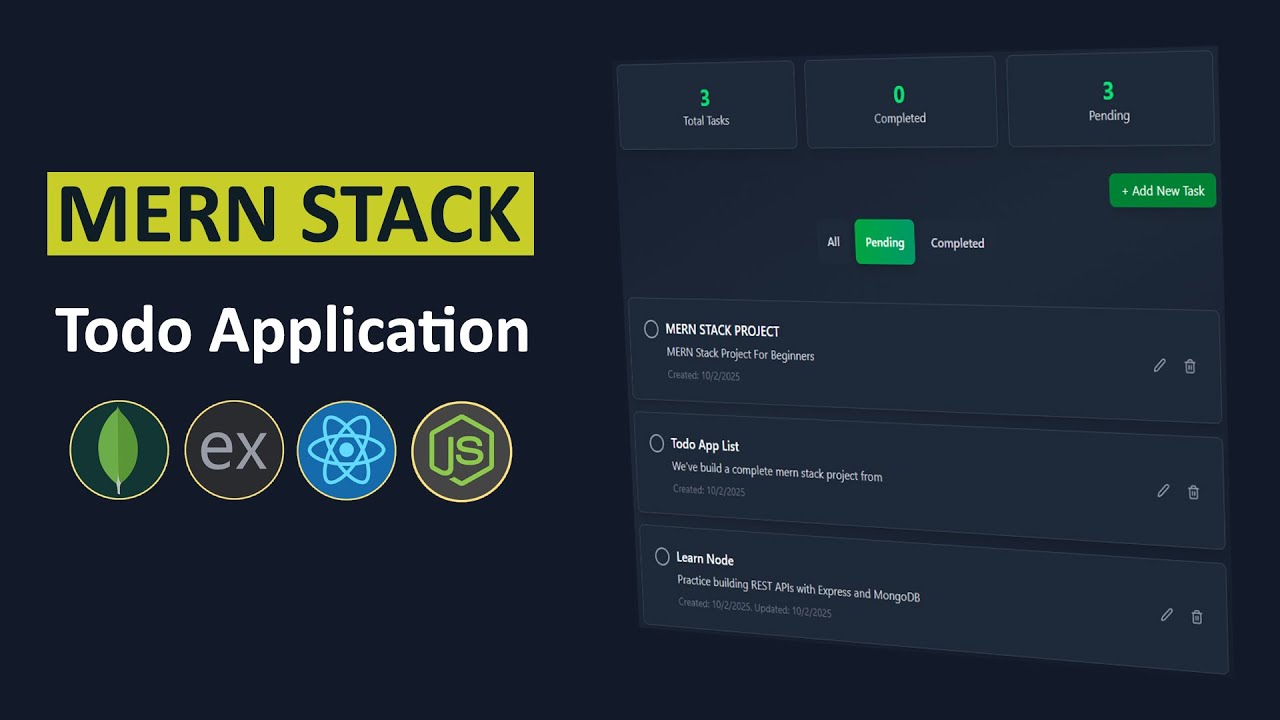Click the MongoDB leaf logo icon
Image resolution: width=1280 pixels, height=720 pixels.
(119, 451)
